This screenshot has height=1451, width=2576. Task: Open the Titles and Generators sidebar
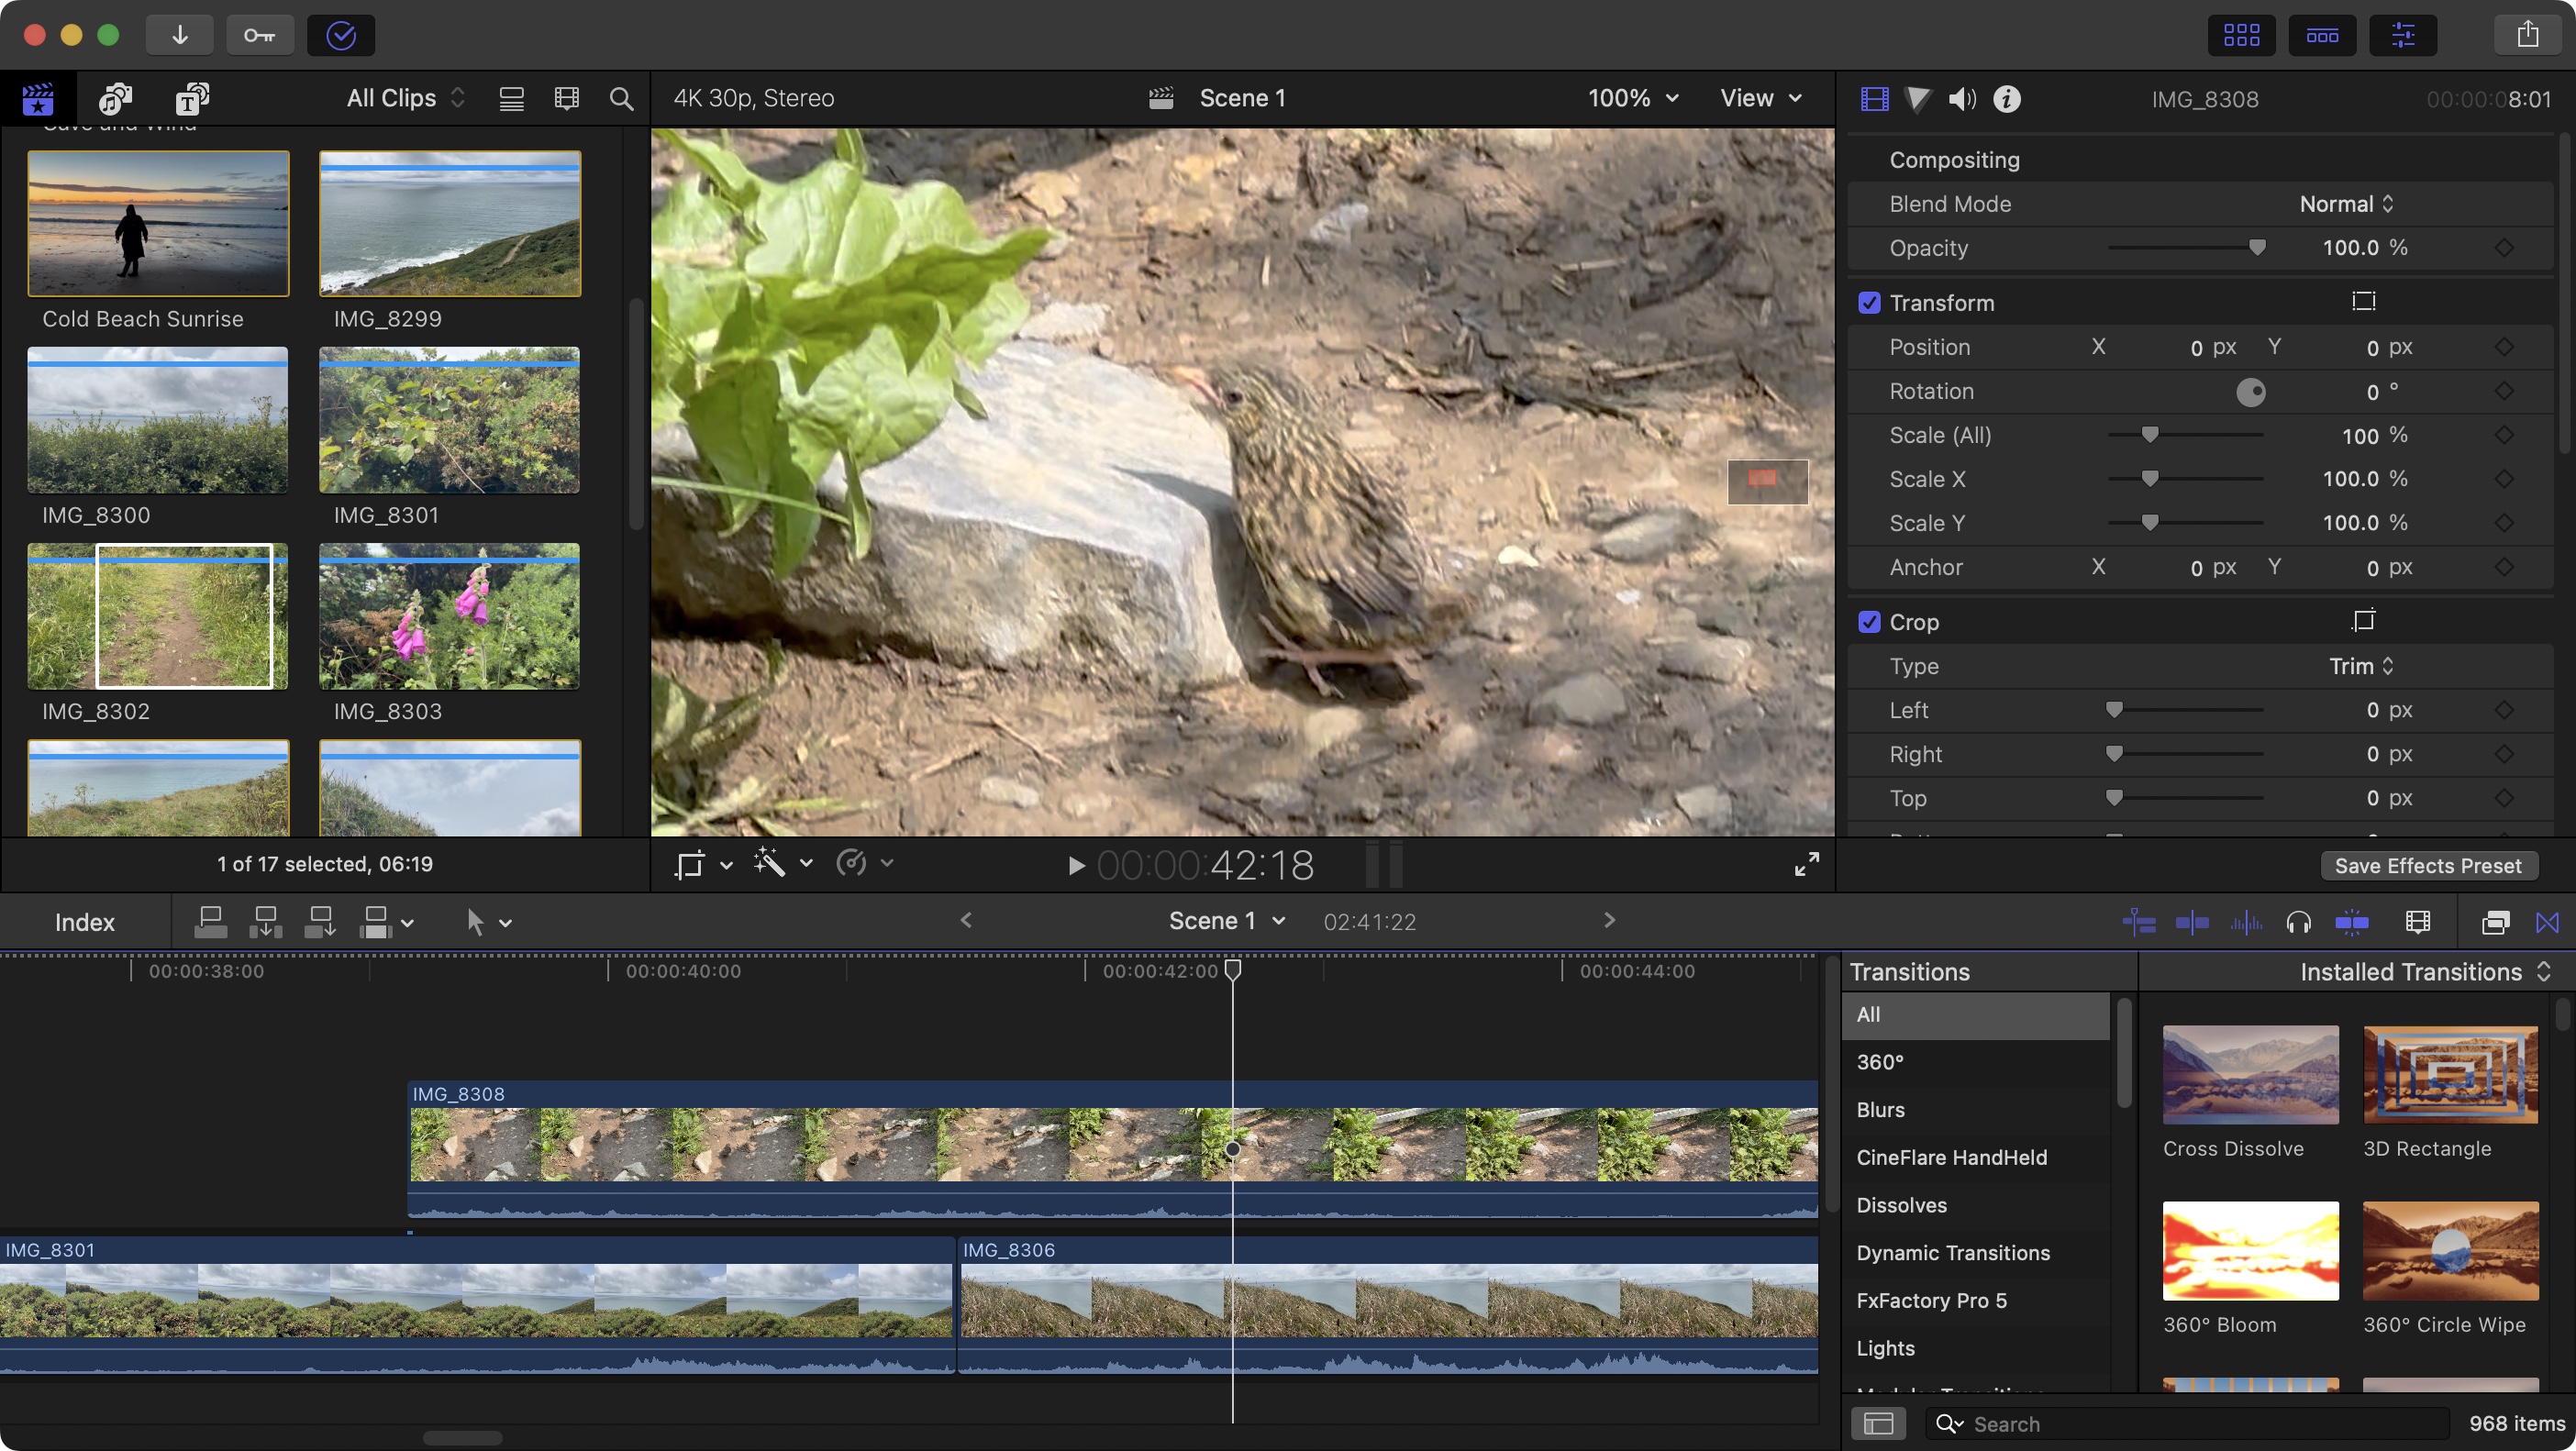pos(191,98)
